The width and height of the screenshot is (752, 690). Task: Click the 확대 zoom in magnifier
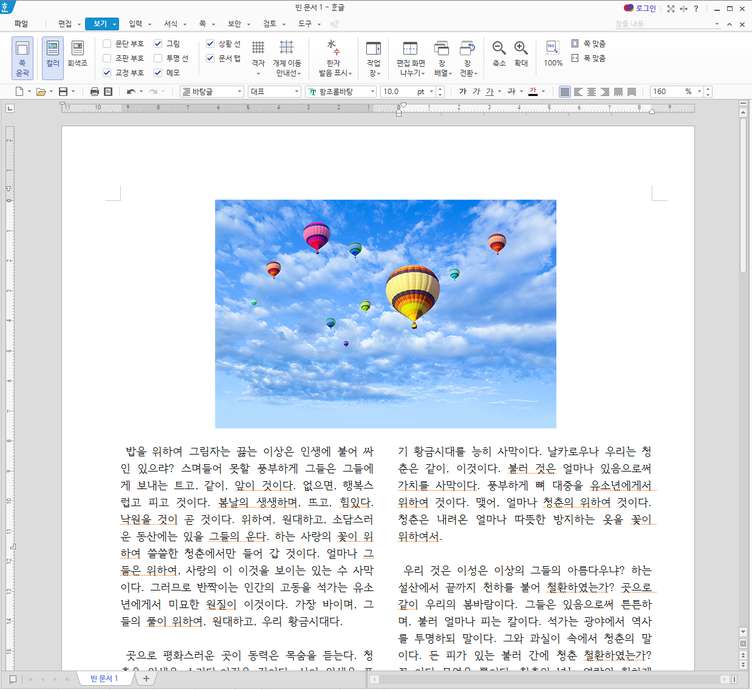point(521,54)
